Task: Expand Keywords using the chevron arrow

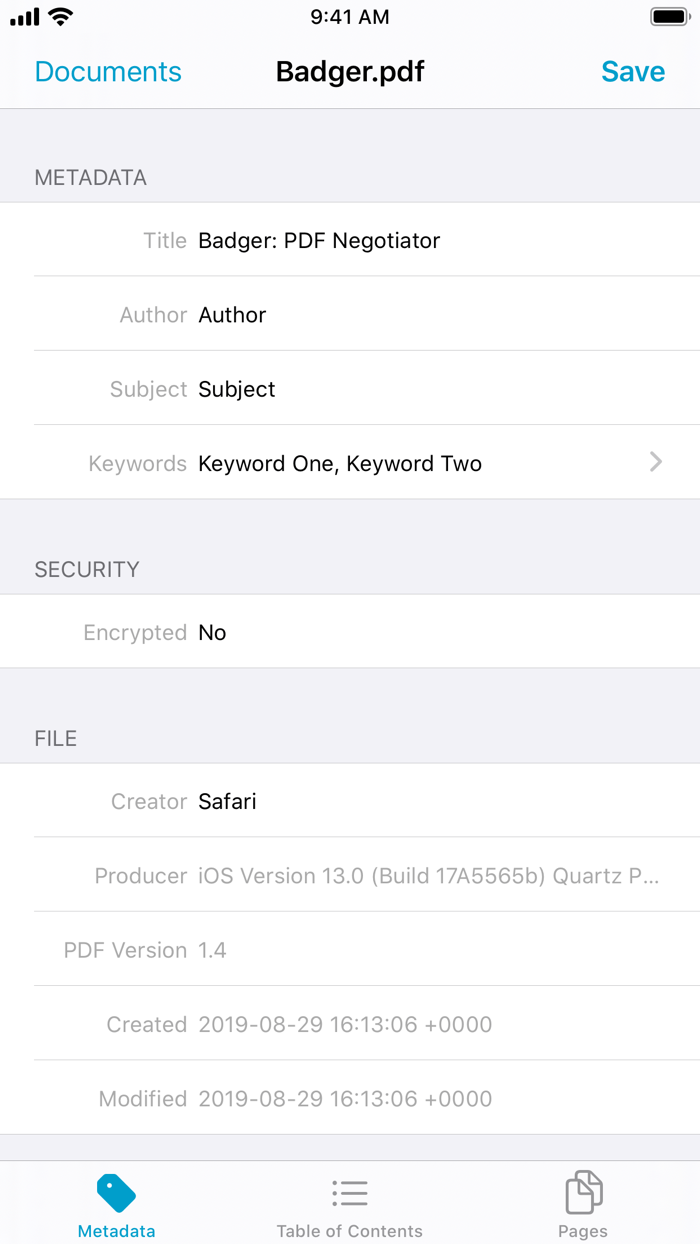Action: pos(656,461)
